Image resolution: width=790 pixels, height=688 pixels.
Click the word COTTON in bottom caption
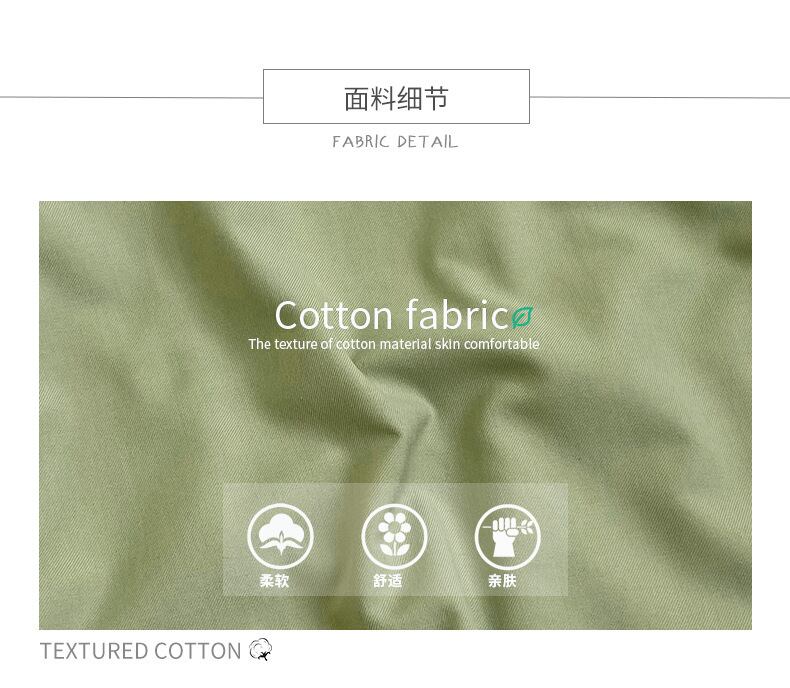pos(198,651)
